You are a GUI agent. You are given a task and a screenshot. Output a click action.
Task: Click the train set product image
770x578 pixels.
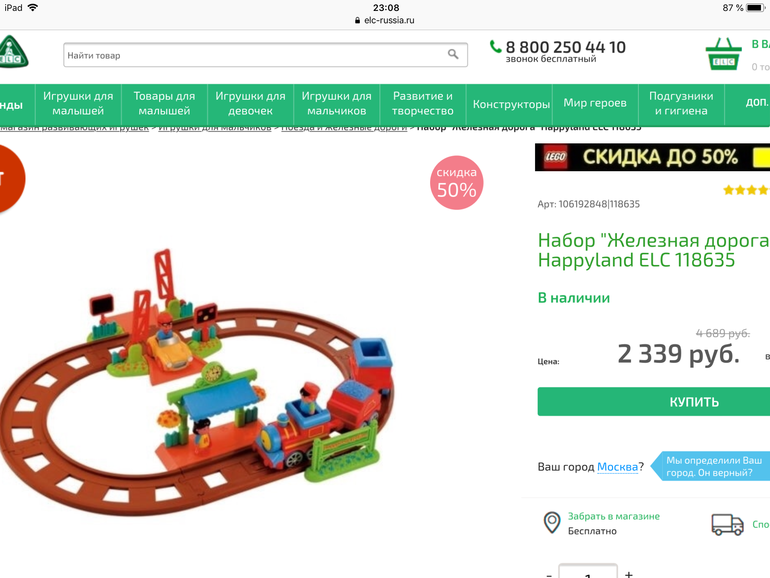coord(197,383)
